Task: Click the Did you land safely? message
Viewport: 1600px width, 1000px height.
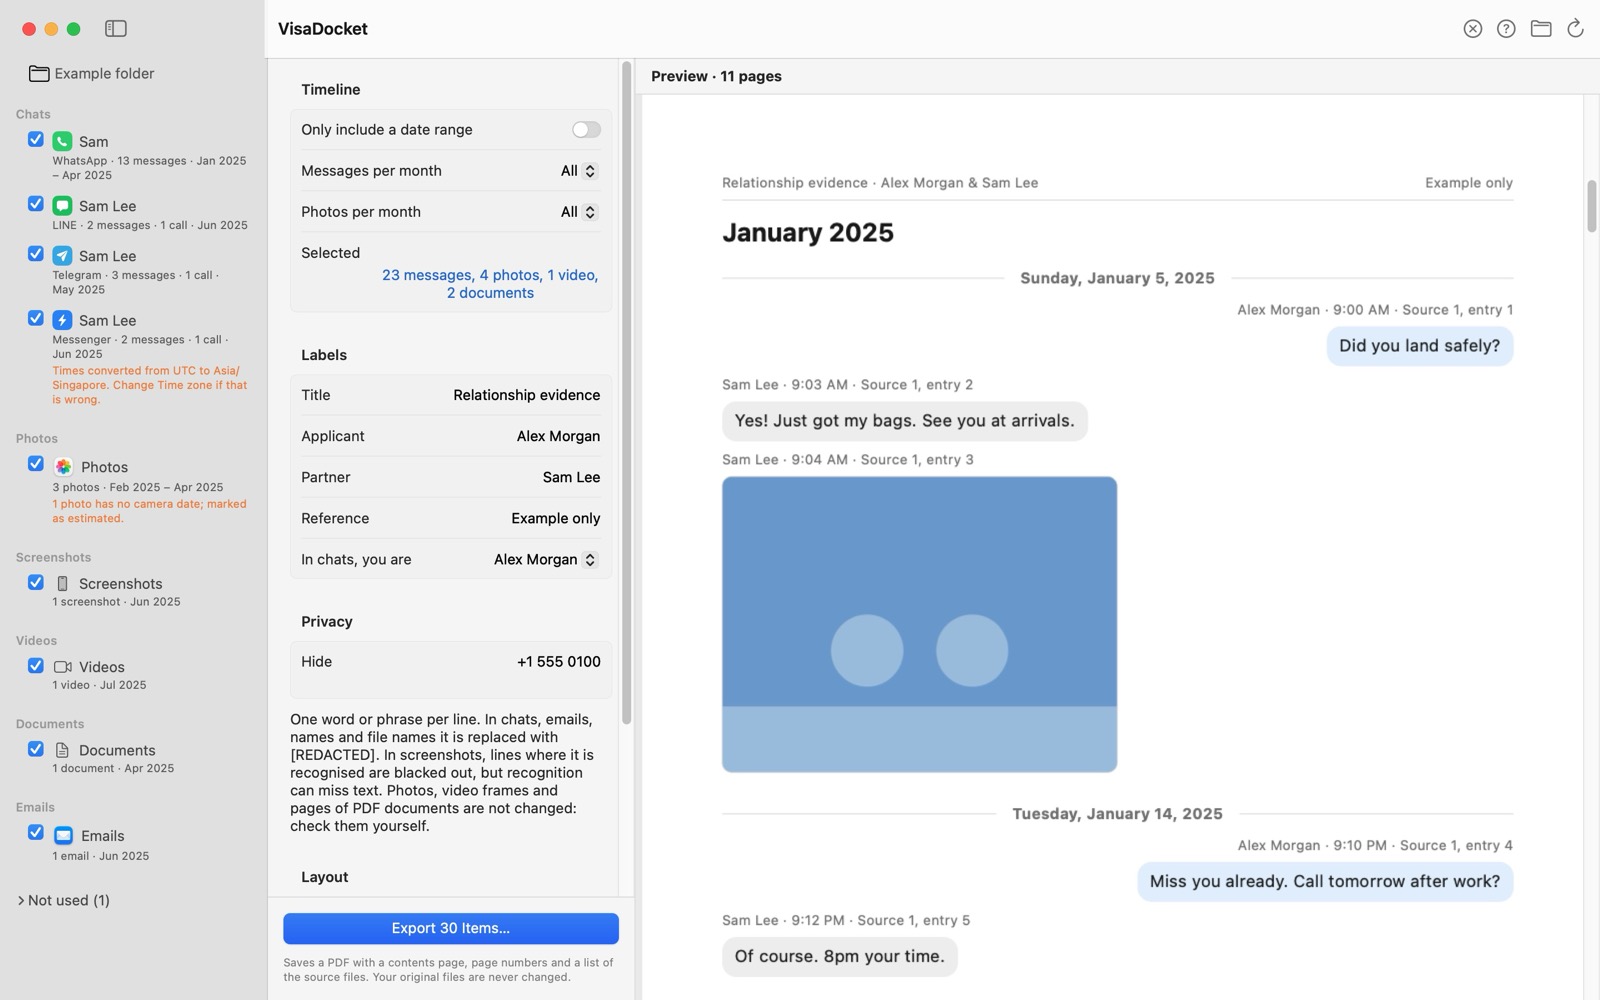Action: [1419, 346]
